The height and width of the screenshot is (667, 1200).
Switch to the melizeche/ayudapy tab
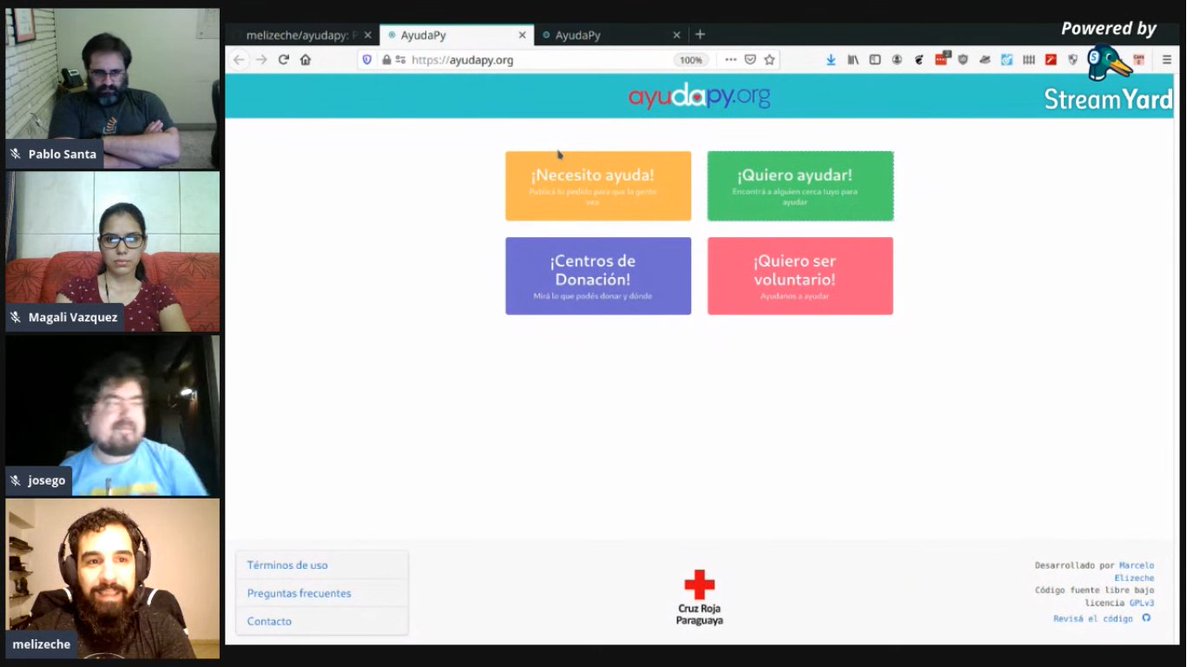(x=302, y=35)
